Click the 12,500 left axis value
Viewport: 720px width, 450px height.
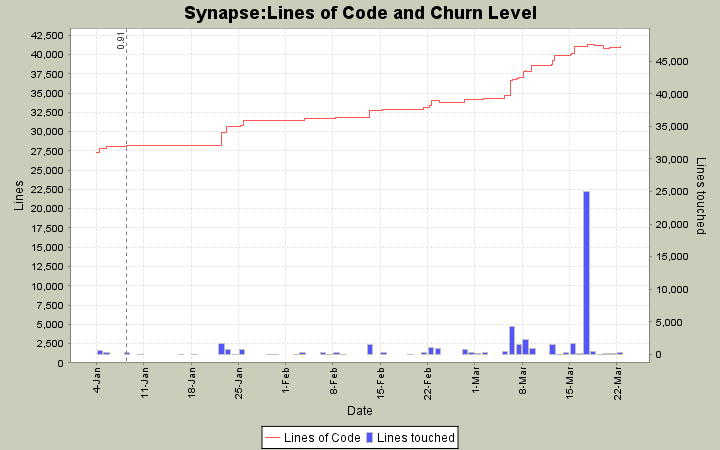47,267
